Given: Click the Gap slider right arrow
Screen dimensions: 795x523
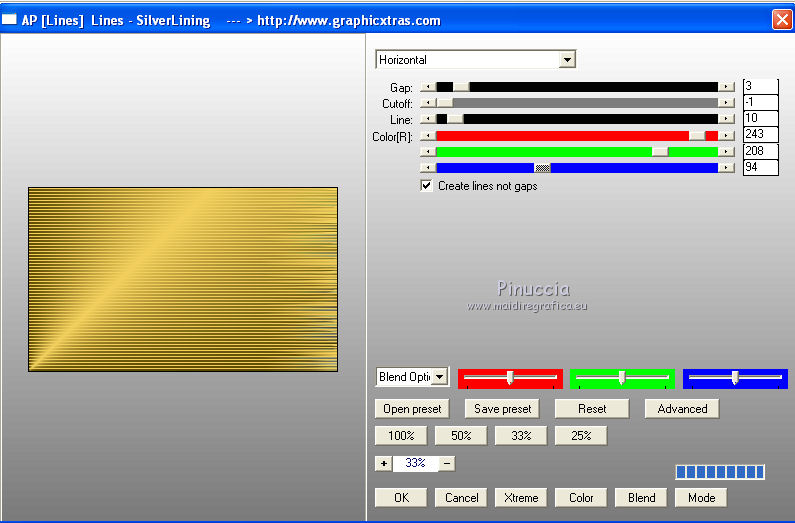Looking at the screenshot, I should click(x=727, y=87).
